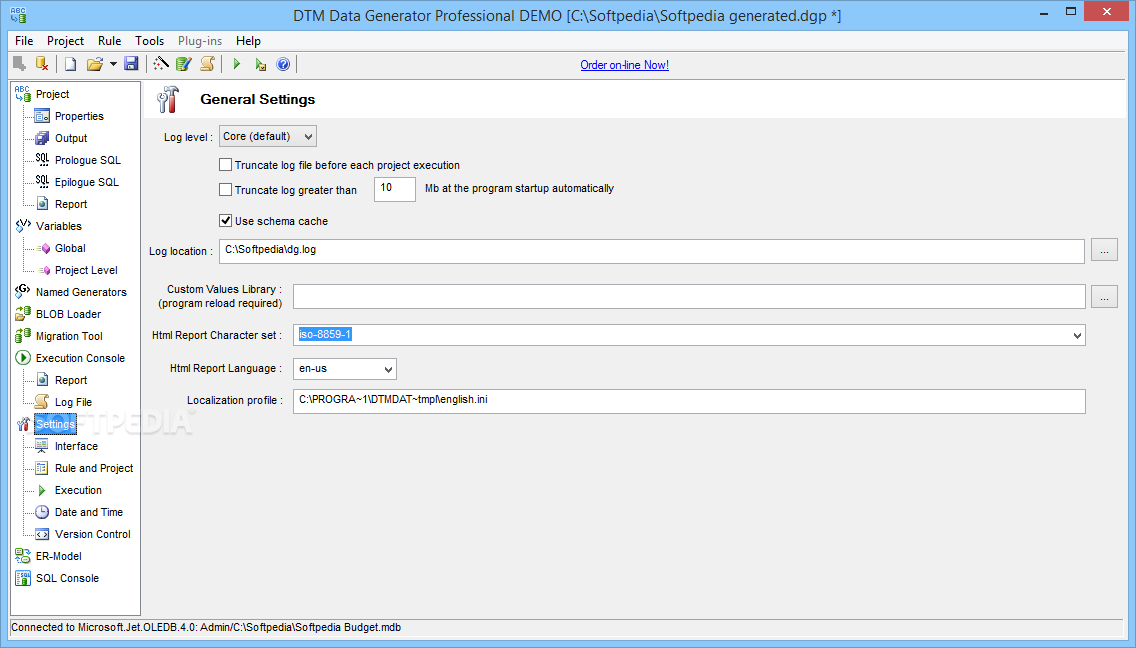Select the Output tree item

click(71, 138)
